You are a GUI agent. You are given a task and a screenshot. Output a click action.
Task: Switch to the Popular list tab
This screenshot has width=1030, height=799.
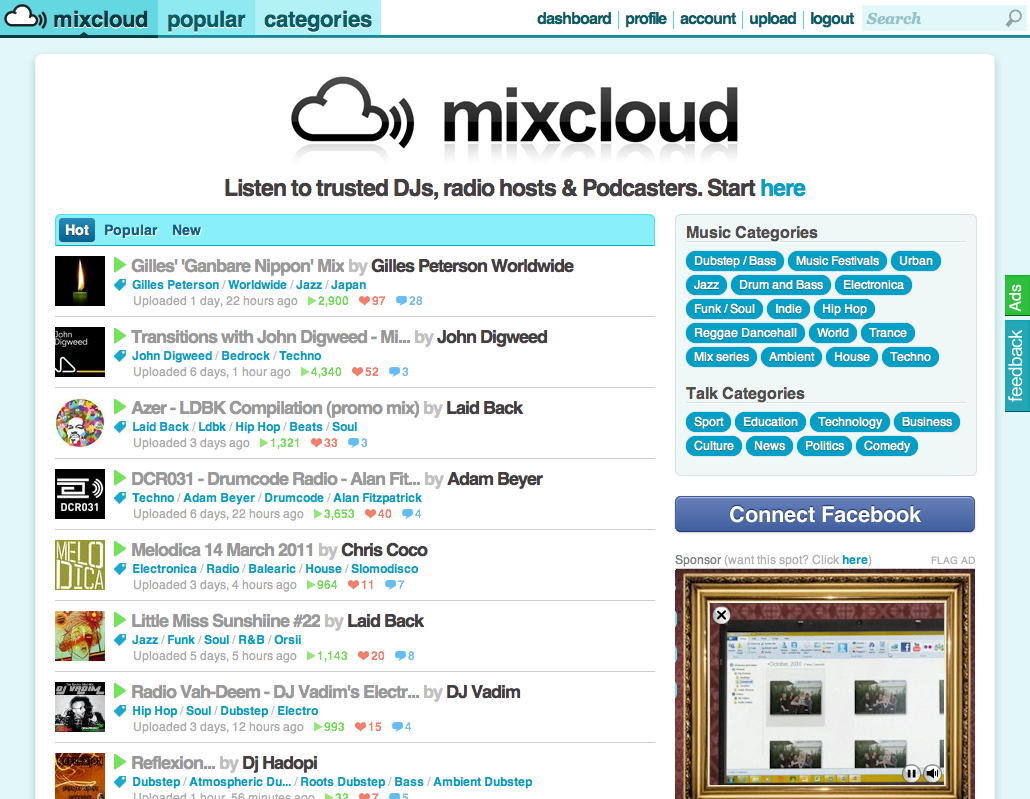click(x=131, y=230)
